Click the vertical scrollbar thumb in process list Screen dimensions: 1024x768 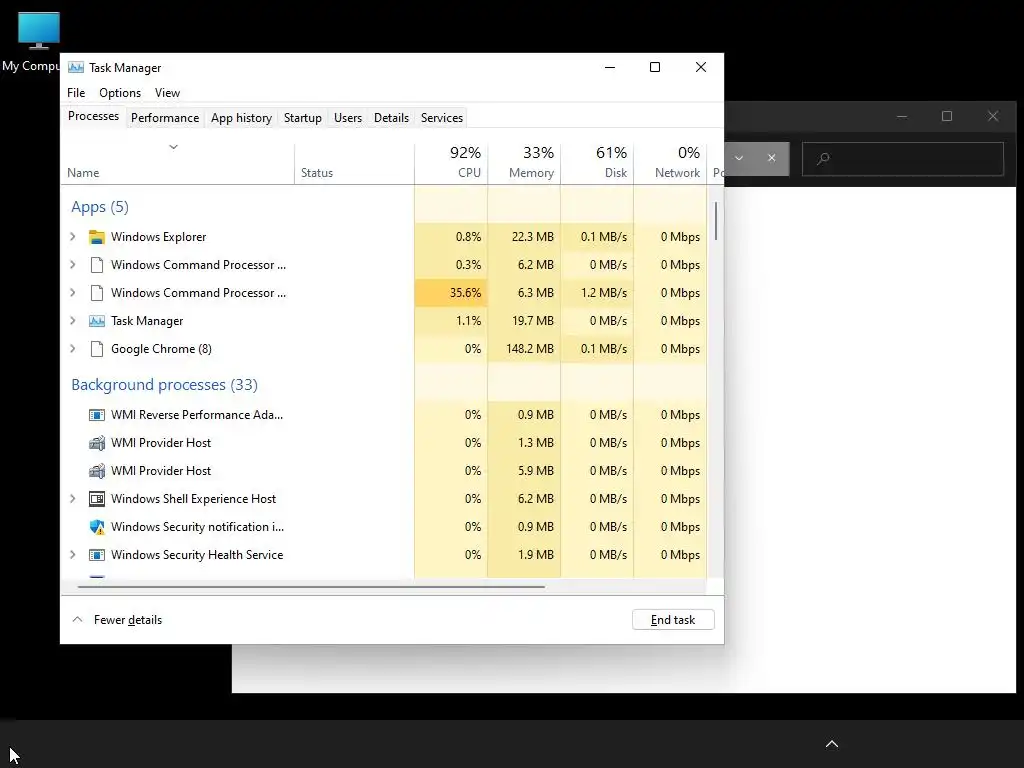(716, 221)
